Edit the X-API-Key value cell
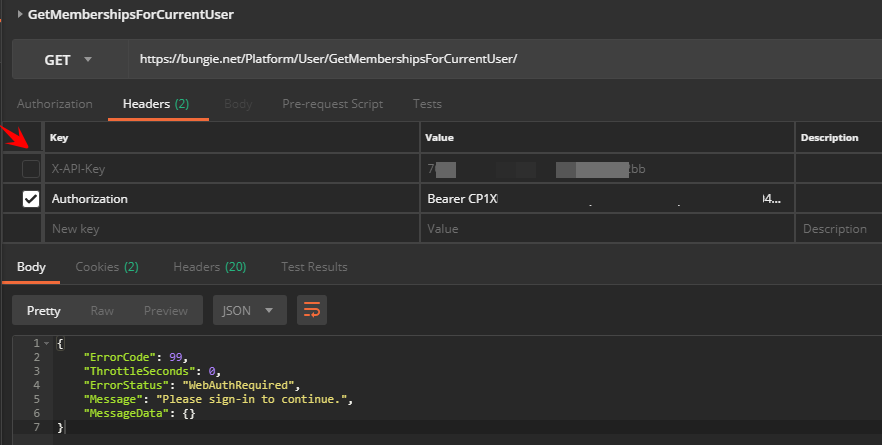This screenshot has width=882, height=445. click(x=607, y=169)
